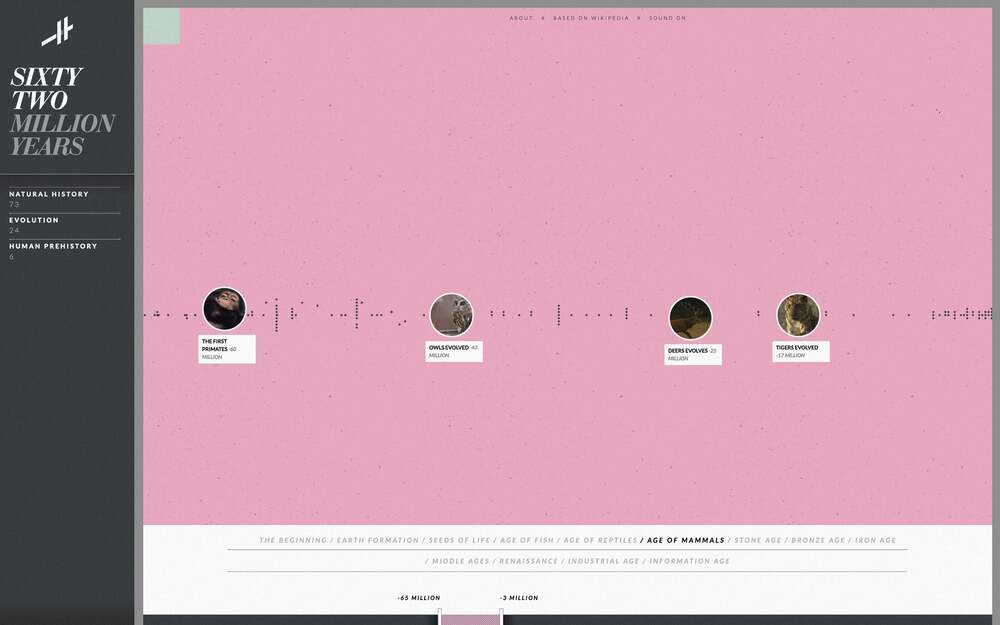Open the Based on Wikipedia link
The height and width of the screenshot is (625, 1000).
coord(591,18)
